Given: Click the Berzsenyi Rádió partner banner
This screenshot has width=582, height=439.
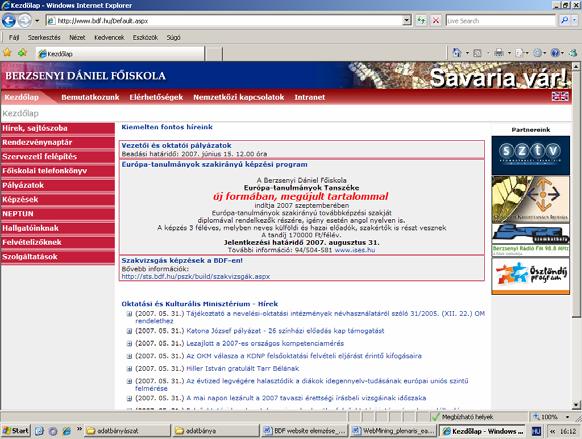Looking at the screenshot, I should (530, 239).
